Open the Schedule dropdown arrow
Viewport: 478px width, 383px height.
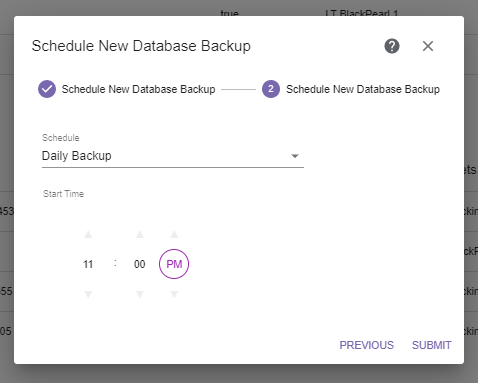(295, 156)
